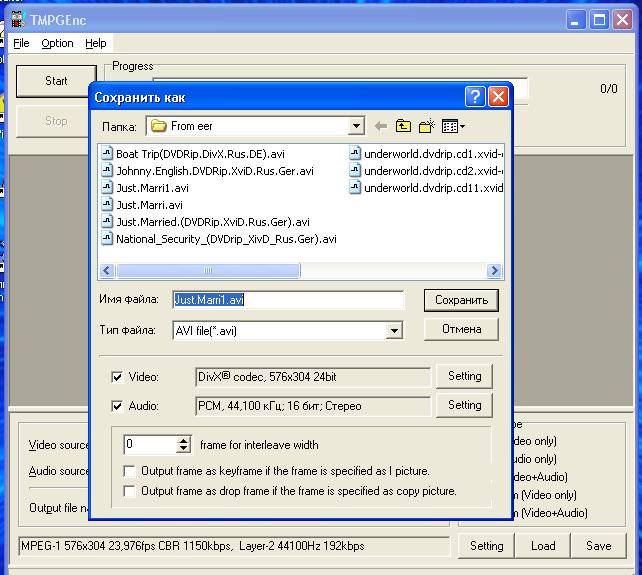Click the icon of Boat Trip avi file
The height and width of the screenshot is (575, 642).
[107, 154]
